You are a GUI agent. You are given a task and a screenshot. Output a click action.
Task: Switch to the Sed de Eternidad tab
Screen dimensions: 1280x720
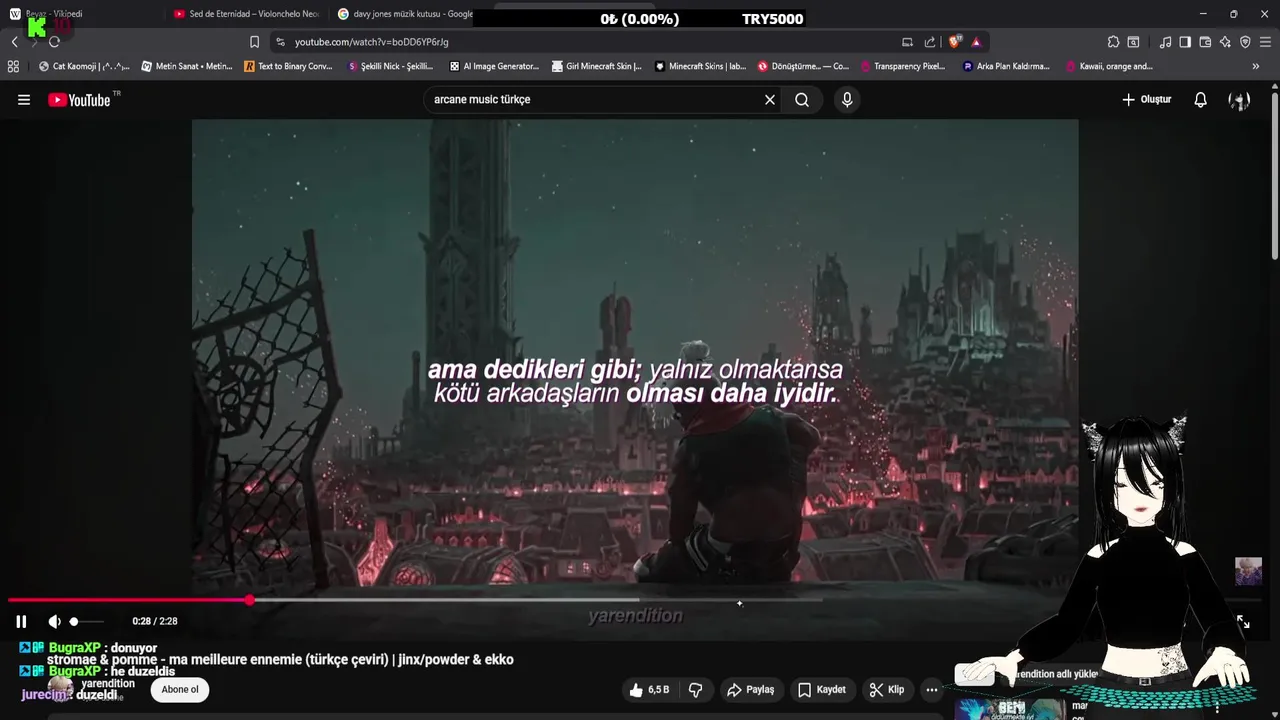click(246, 14)
